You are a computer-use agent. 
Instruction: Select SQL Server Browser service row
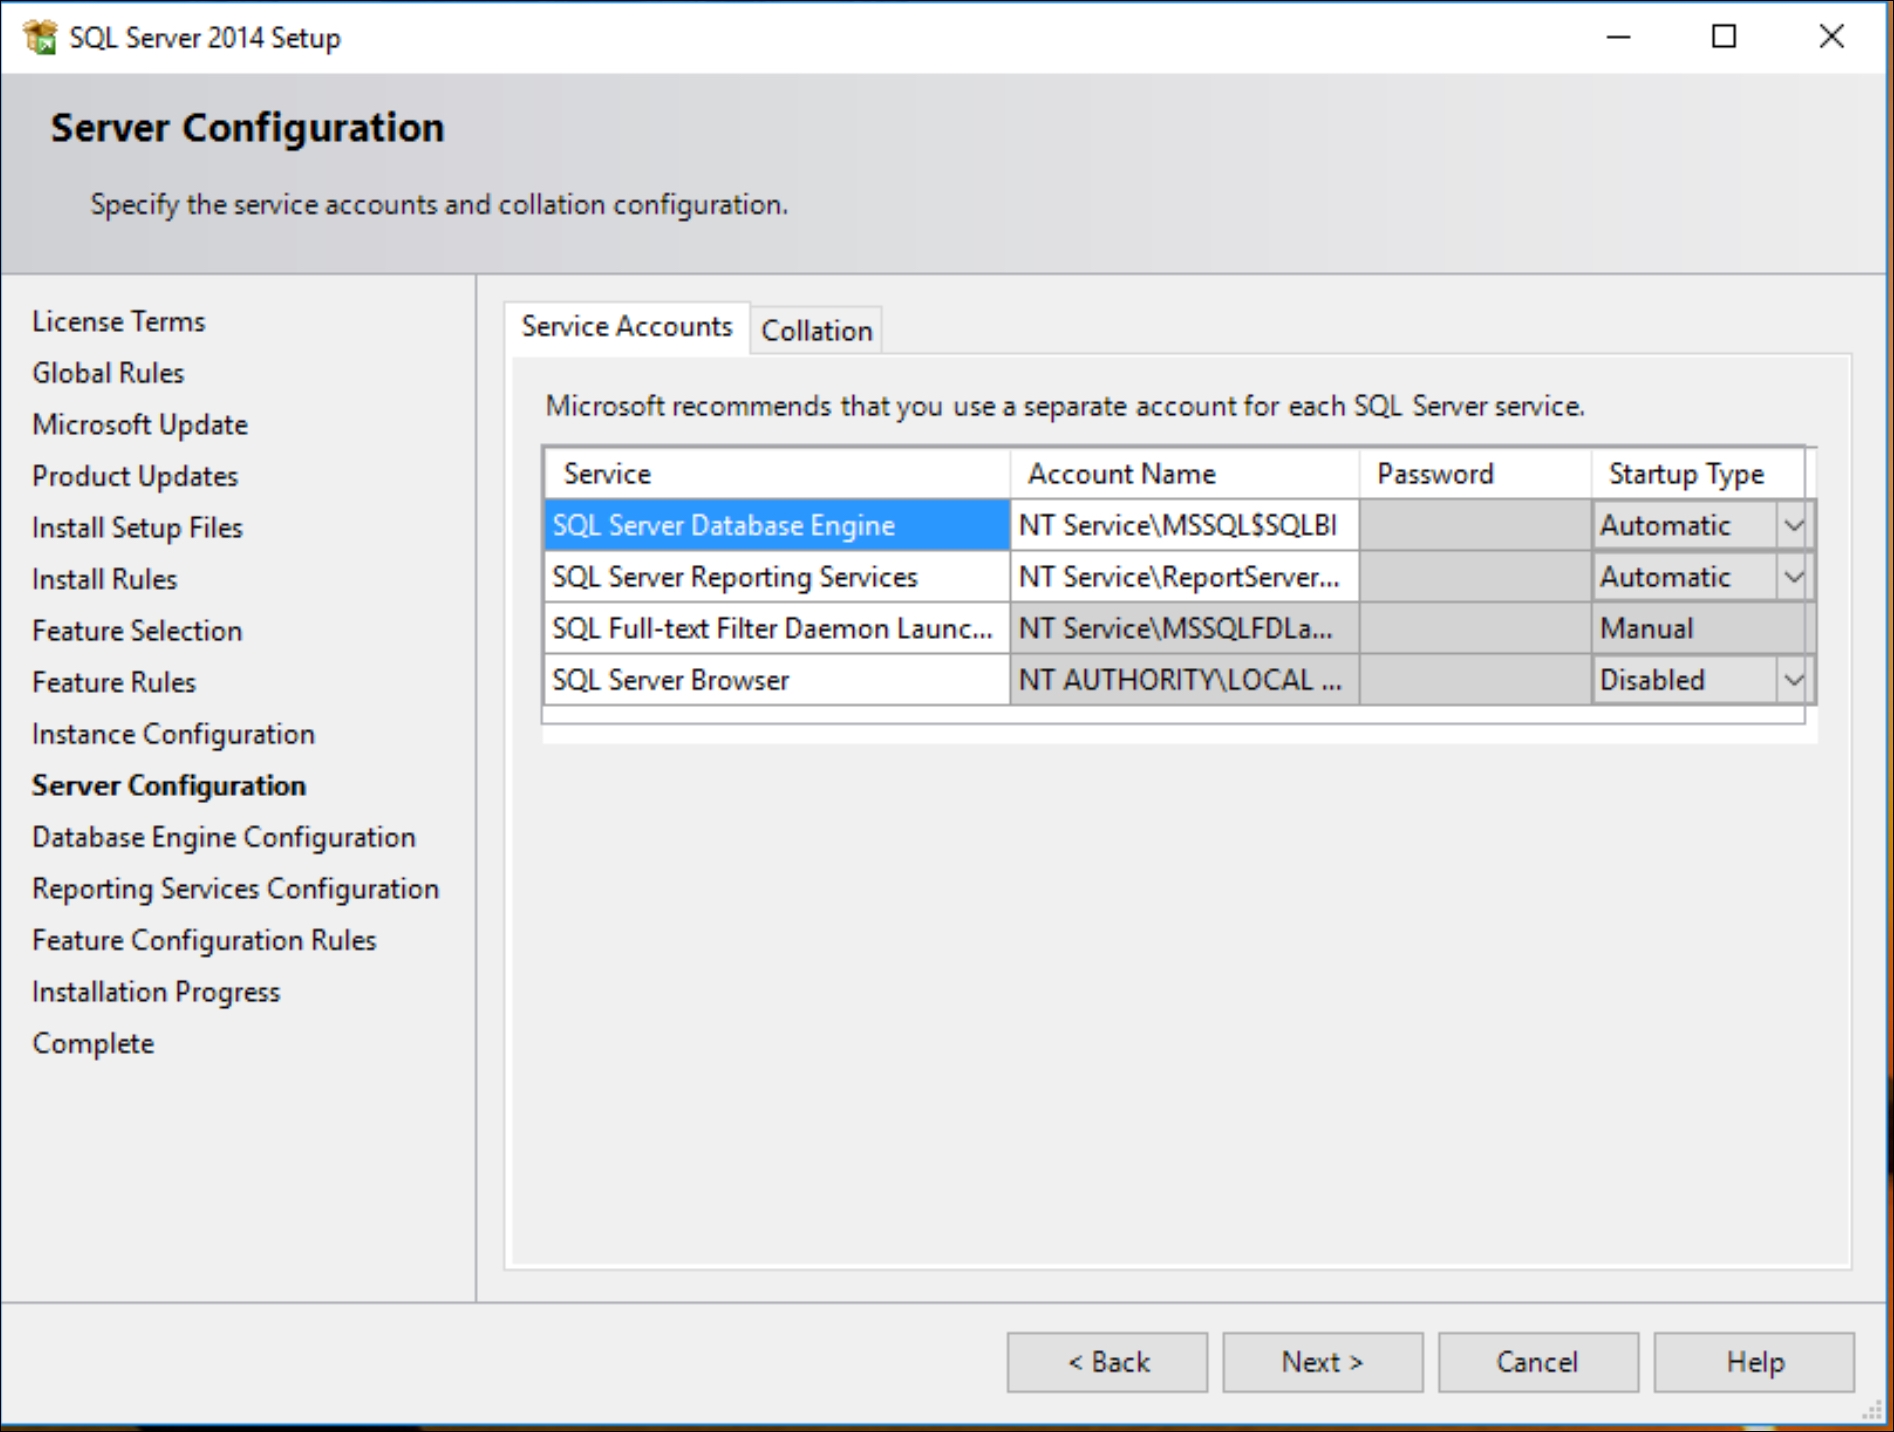click(x=777, y=680)
